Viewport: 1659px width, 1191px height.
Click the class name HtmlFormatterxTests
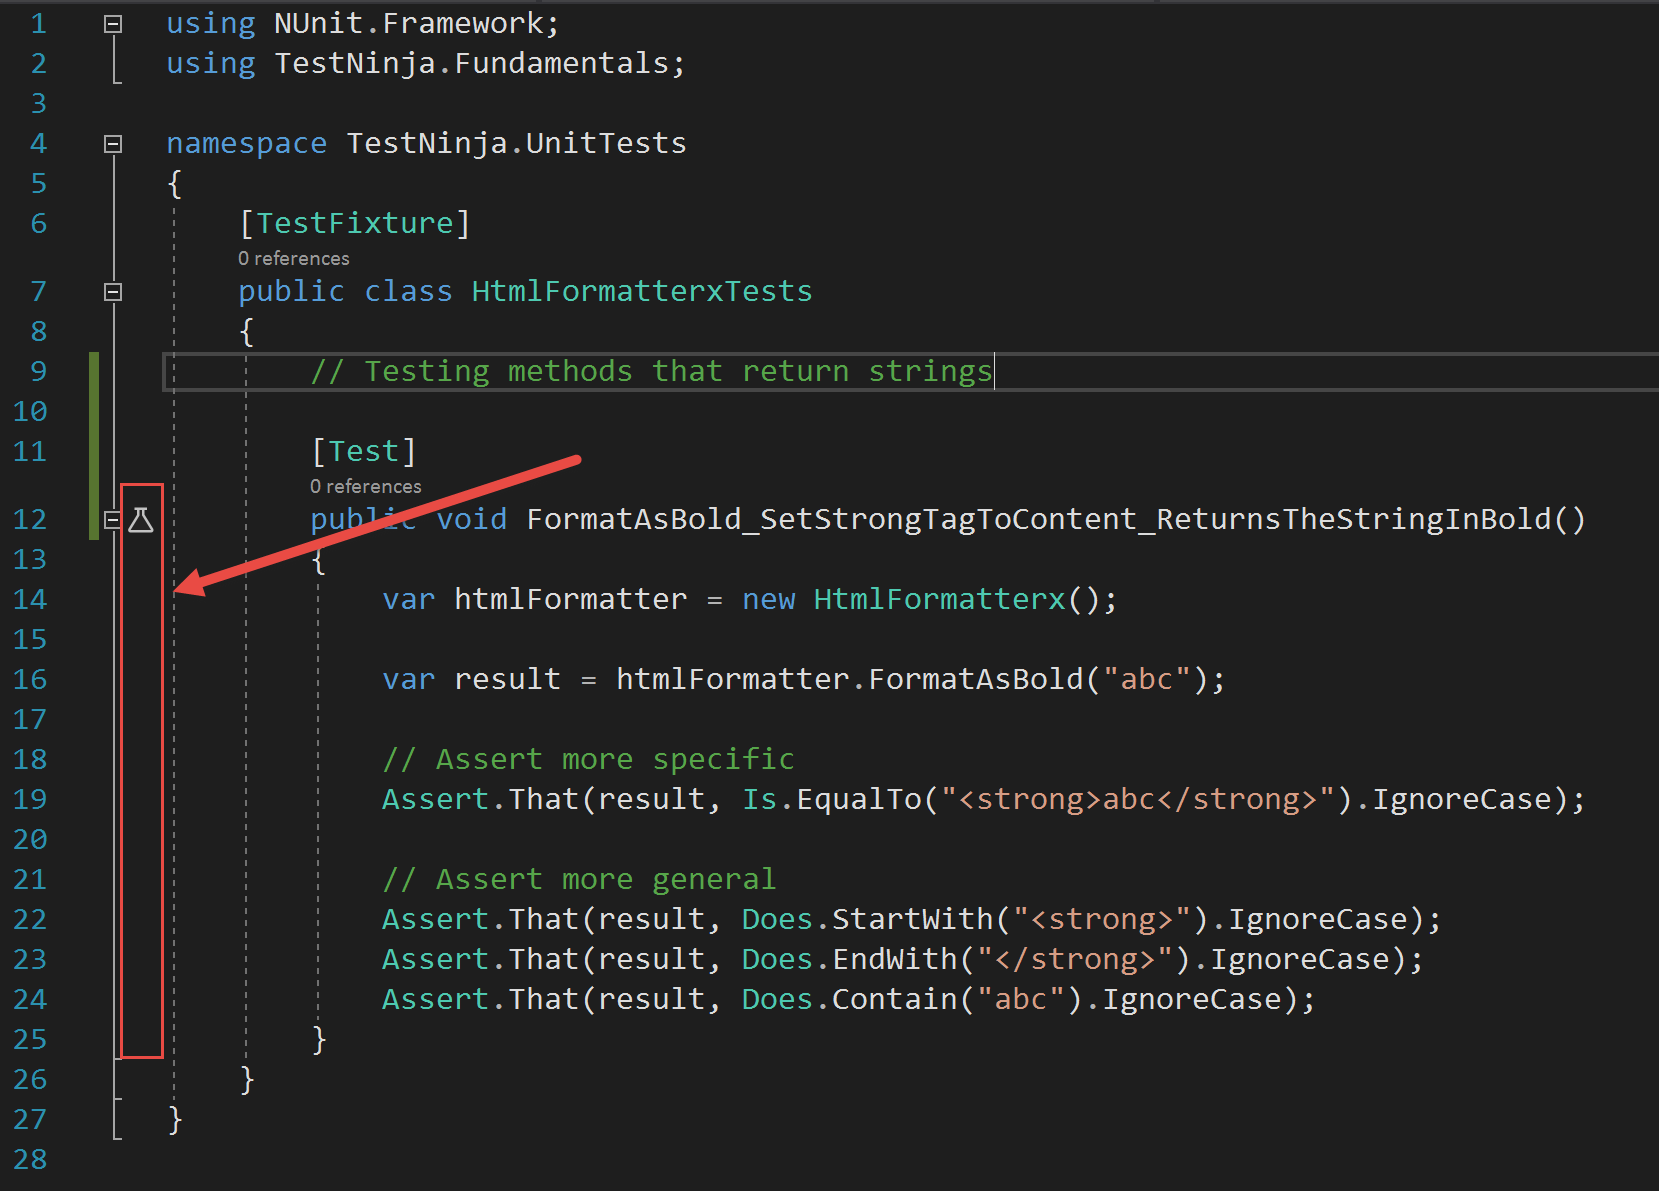pyautogui.click(x=642, y=291)
